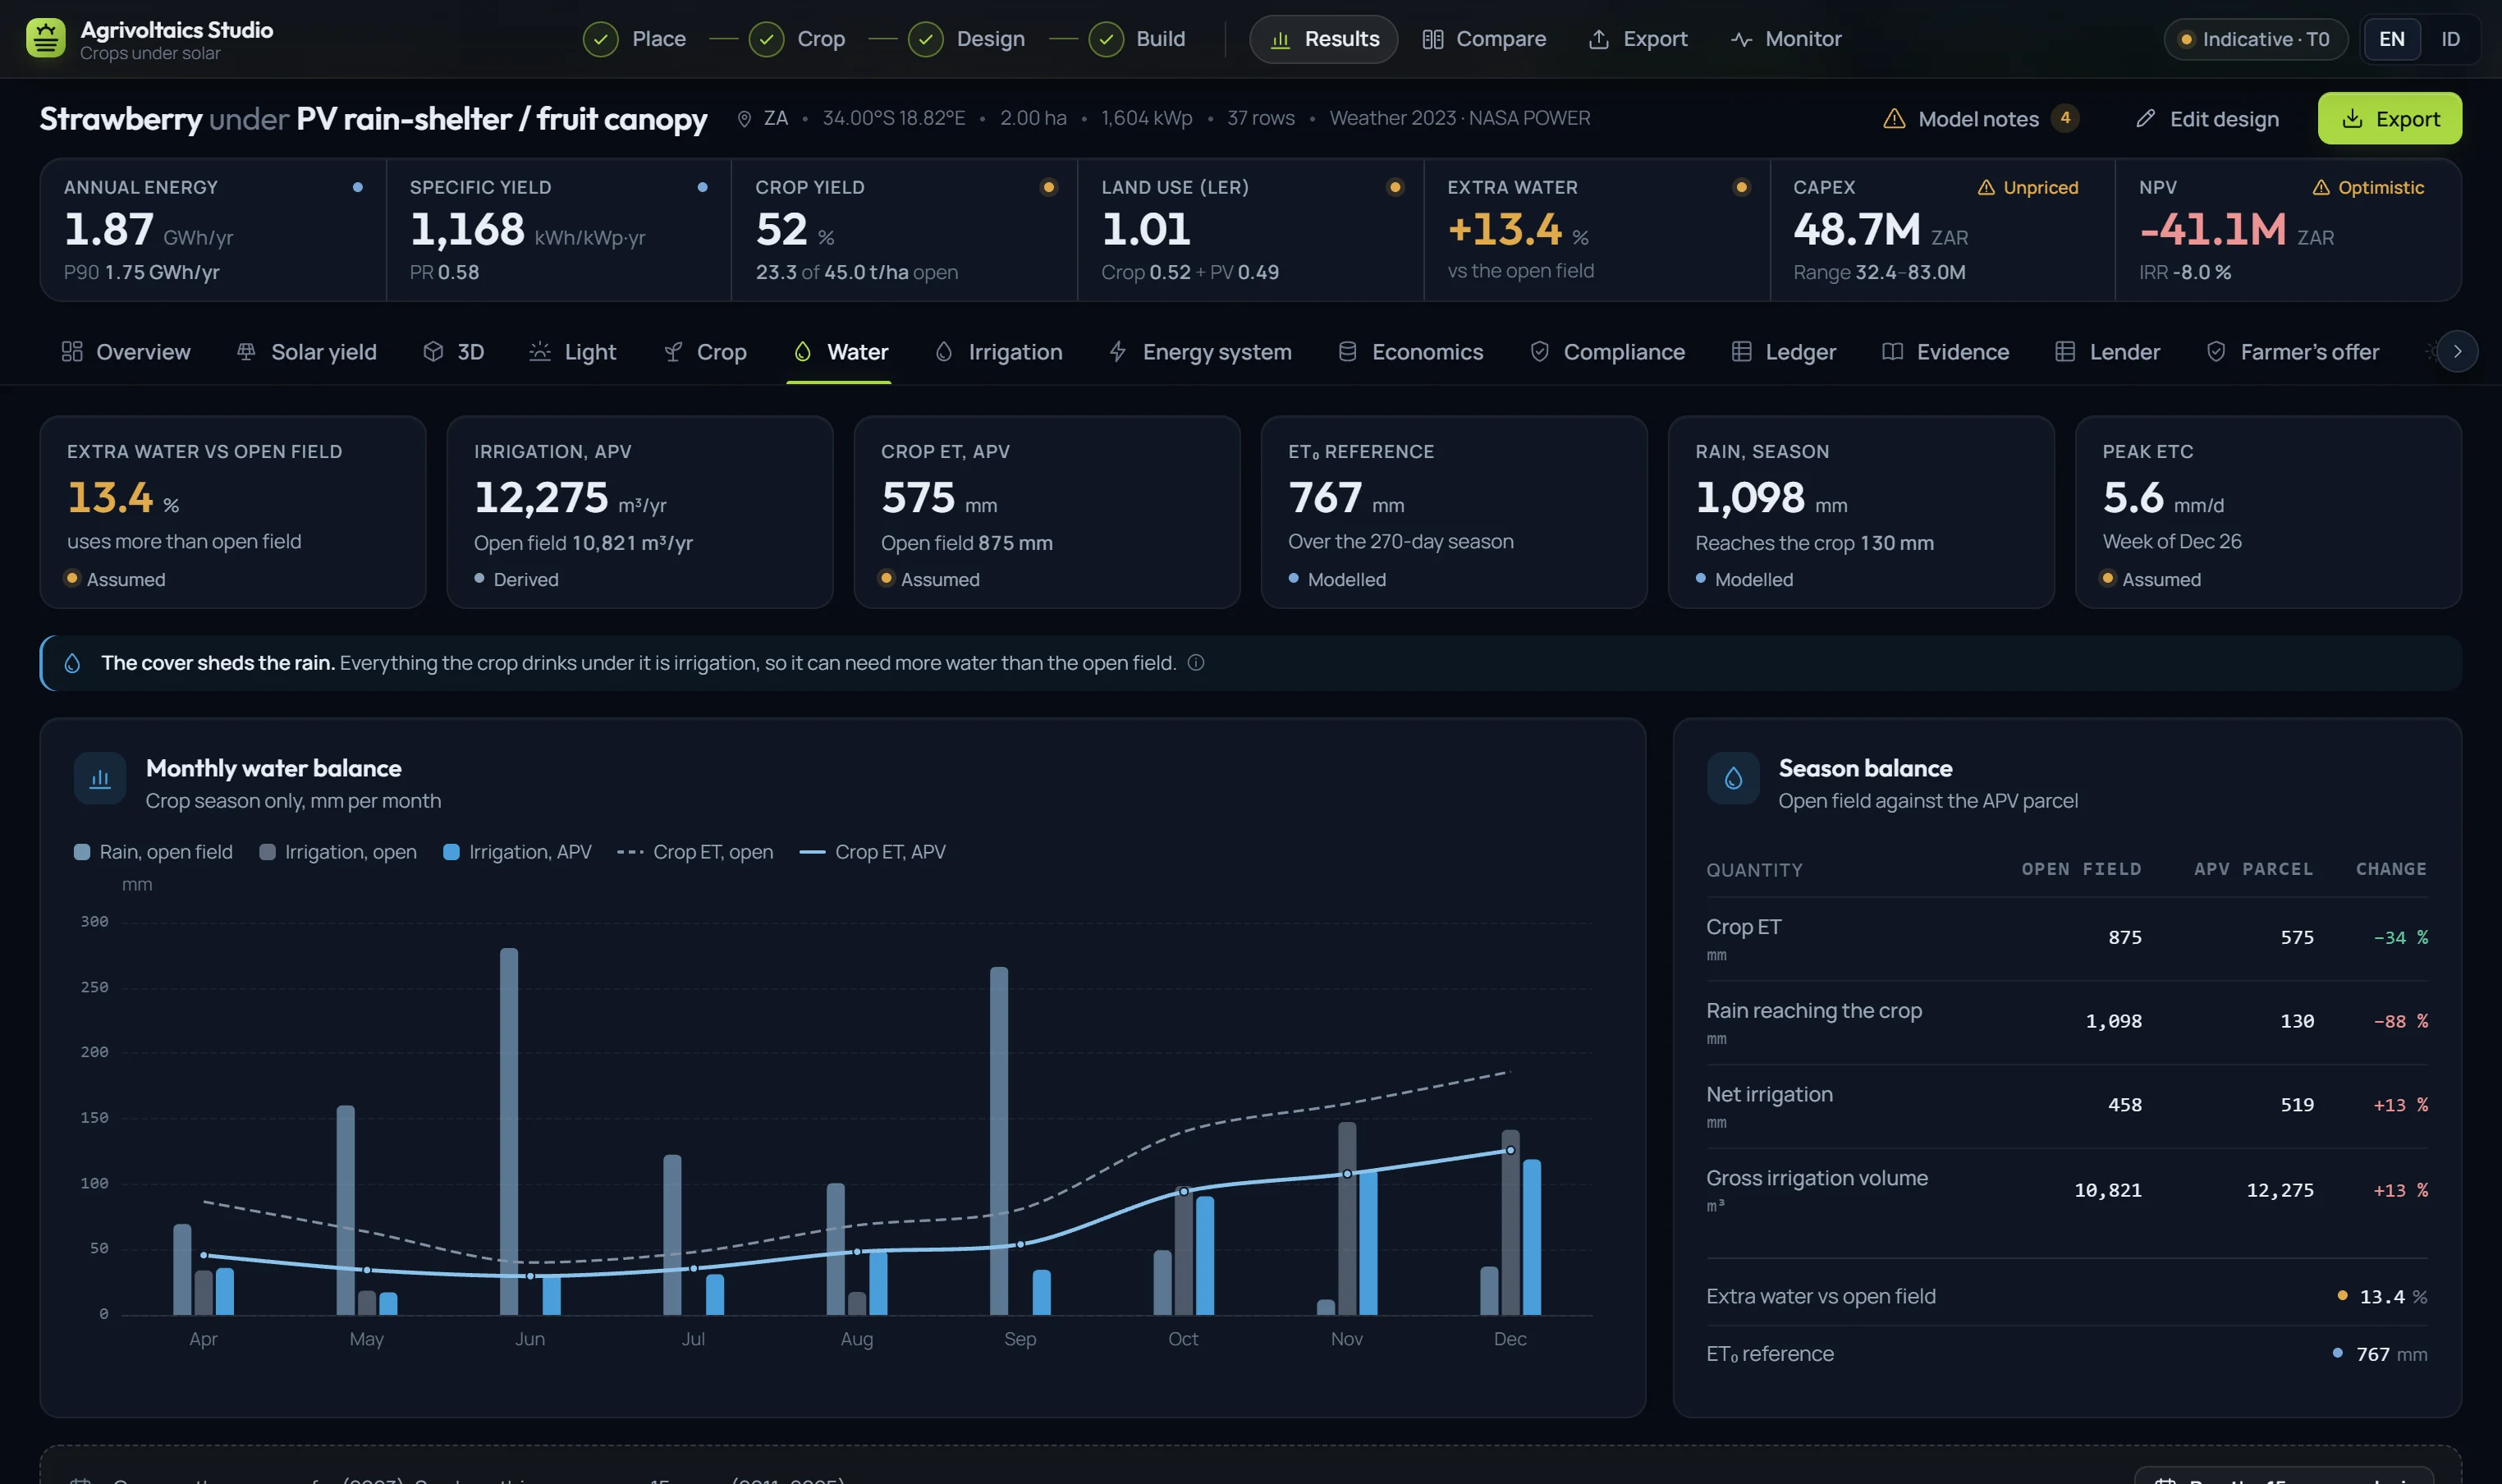The width and height of the screenshot is (2502, 1484).
Task: Open the Indicative · T0 status selector
Action: [2255, 39]
